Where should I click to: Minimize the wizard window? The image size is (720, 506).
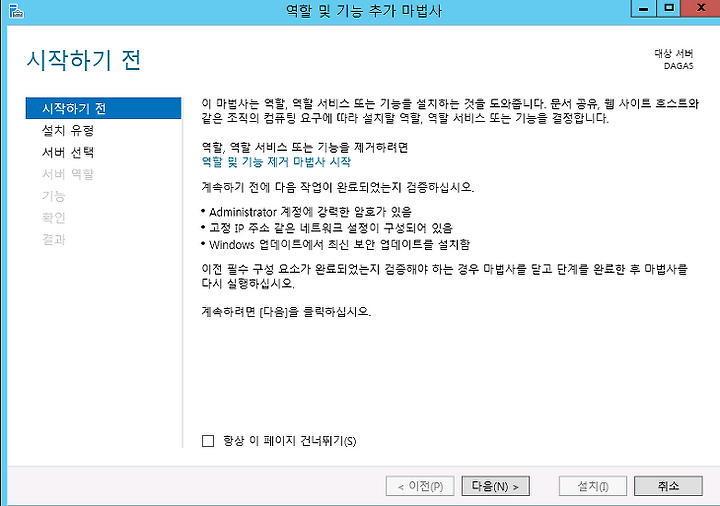coord(643,8)
